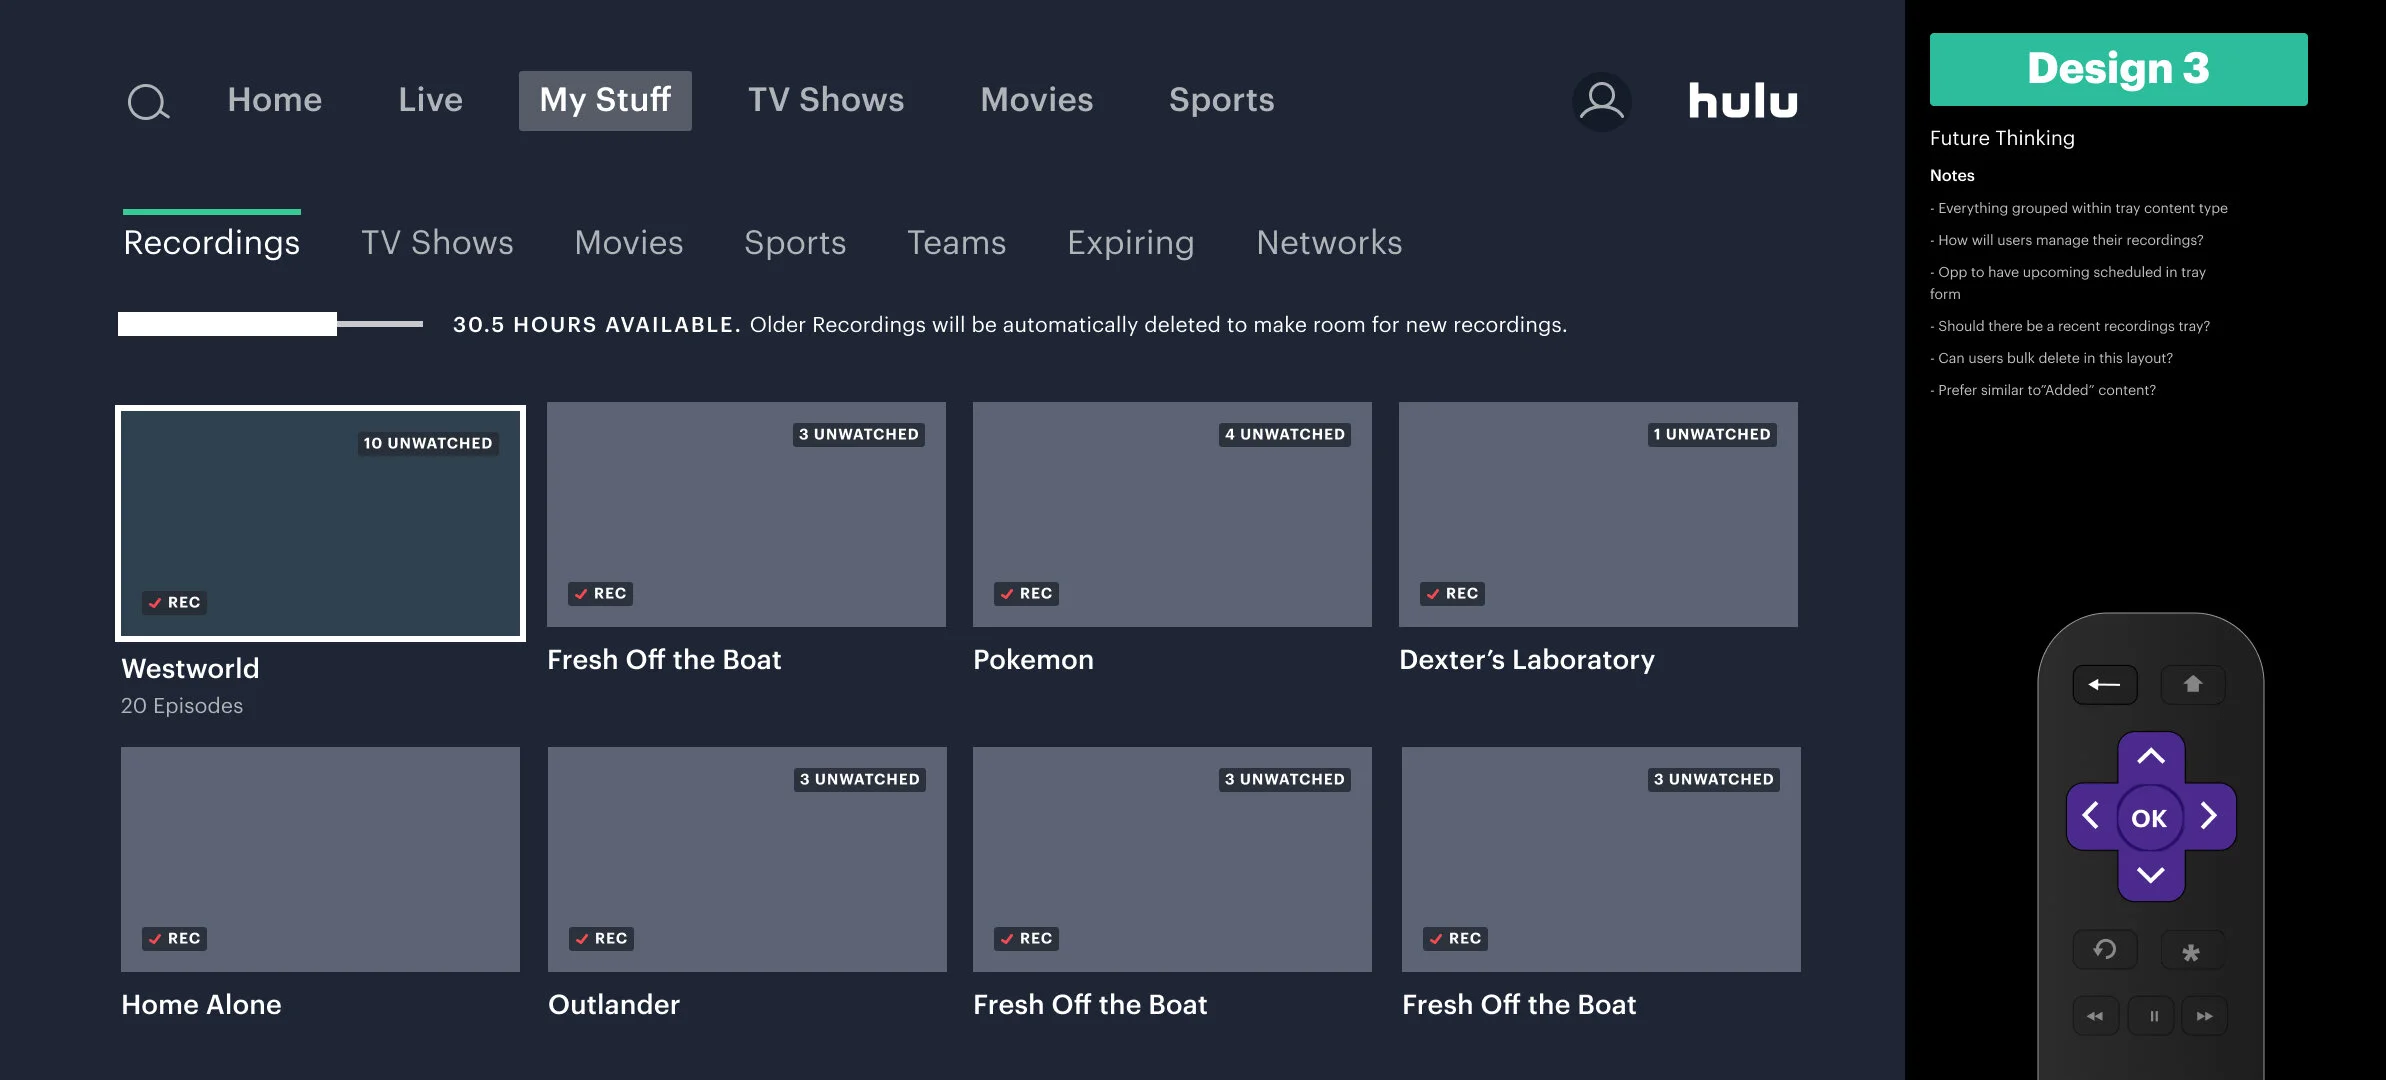
Task: Toggle the REC badge on Westworld
Action: (174, 602)
